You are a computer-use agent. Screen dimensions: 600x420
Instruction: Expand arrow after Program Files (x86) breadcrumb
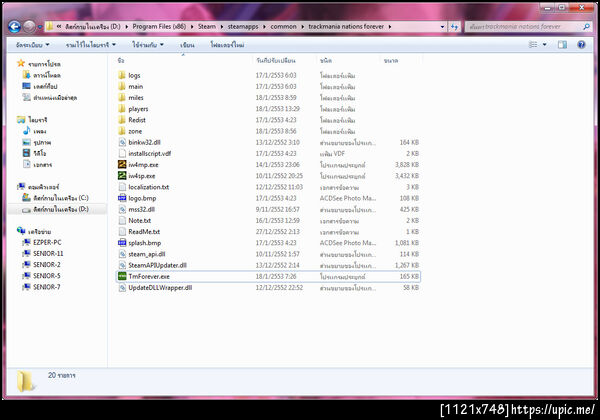[x=192, y=27]
